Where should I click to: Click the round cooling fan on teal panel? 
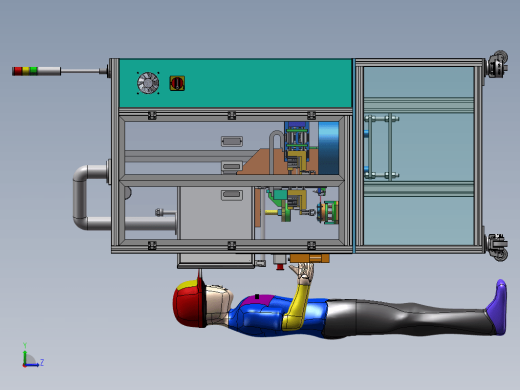click(x=148, y=83)
